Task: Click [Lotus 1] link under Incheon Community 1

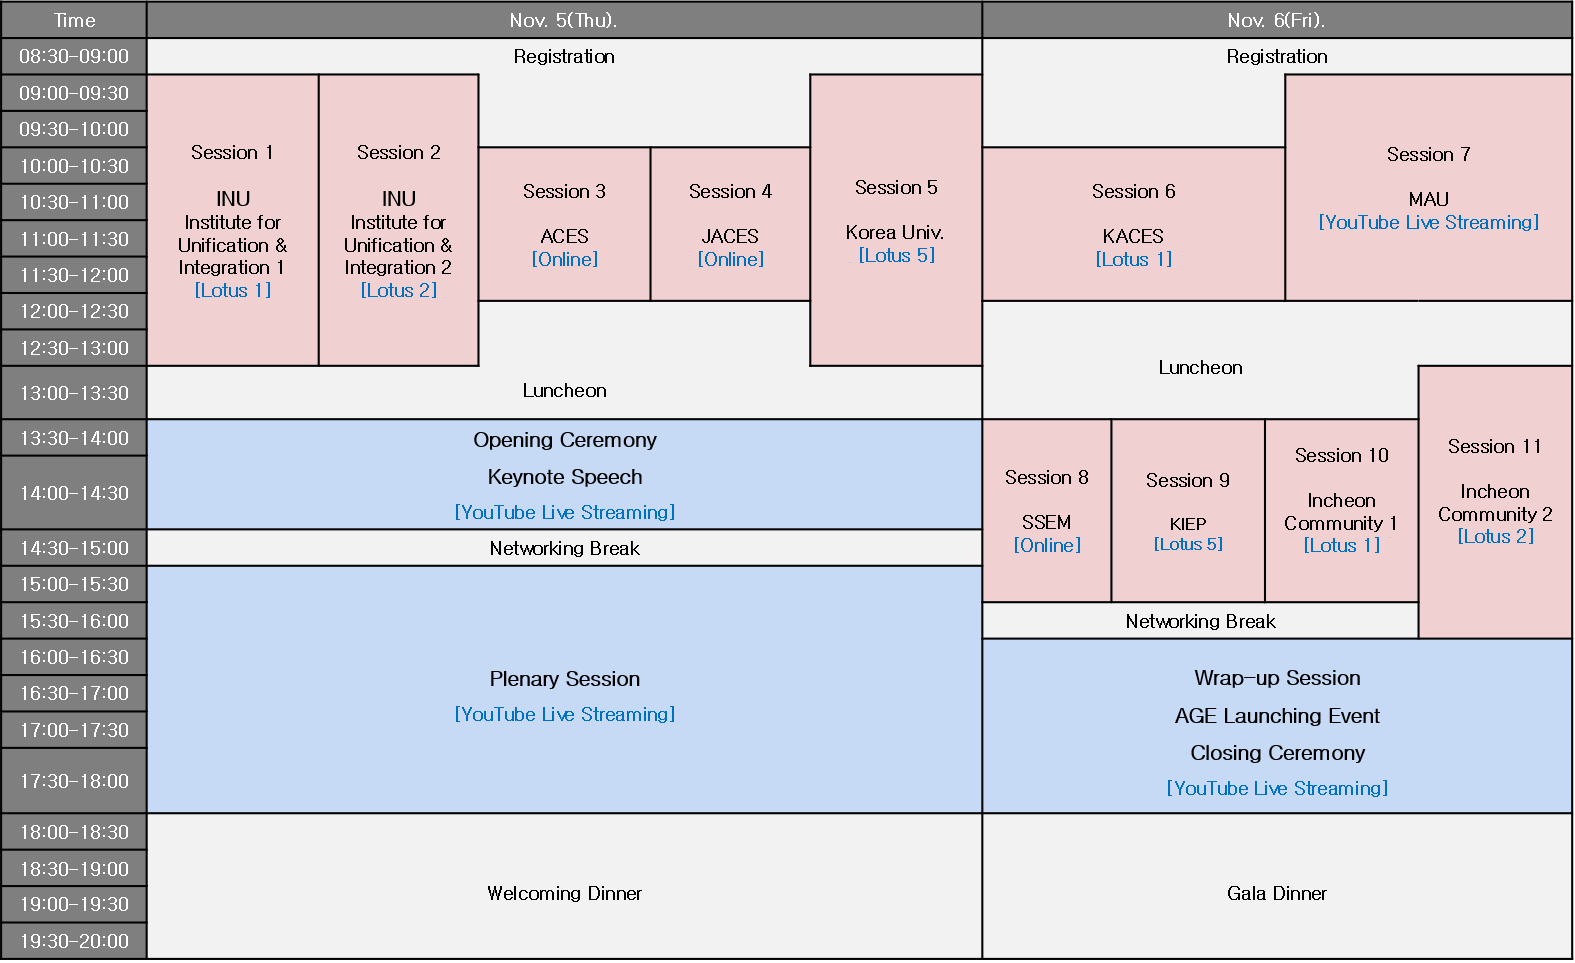Action: (1342, 545)
